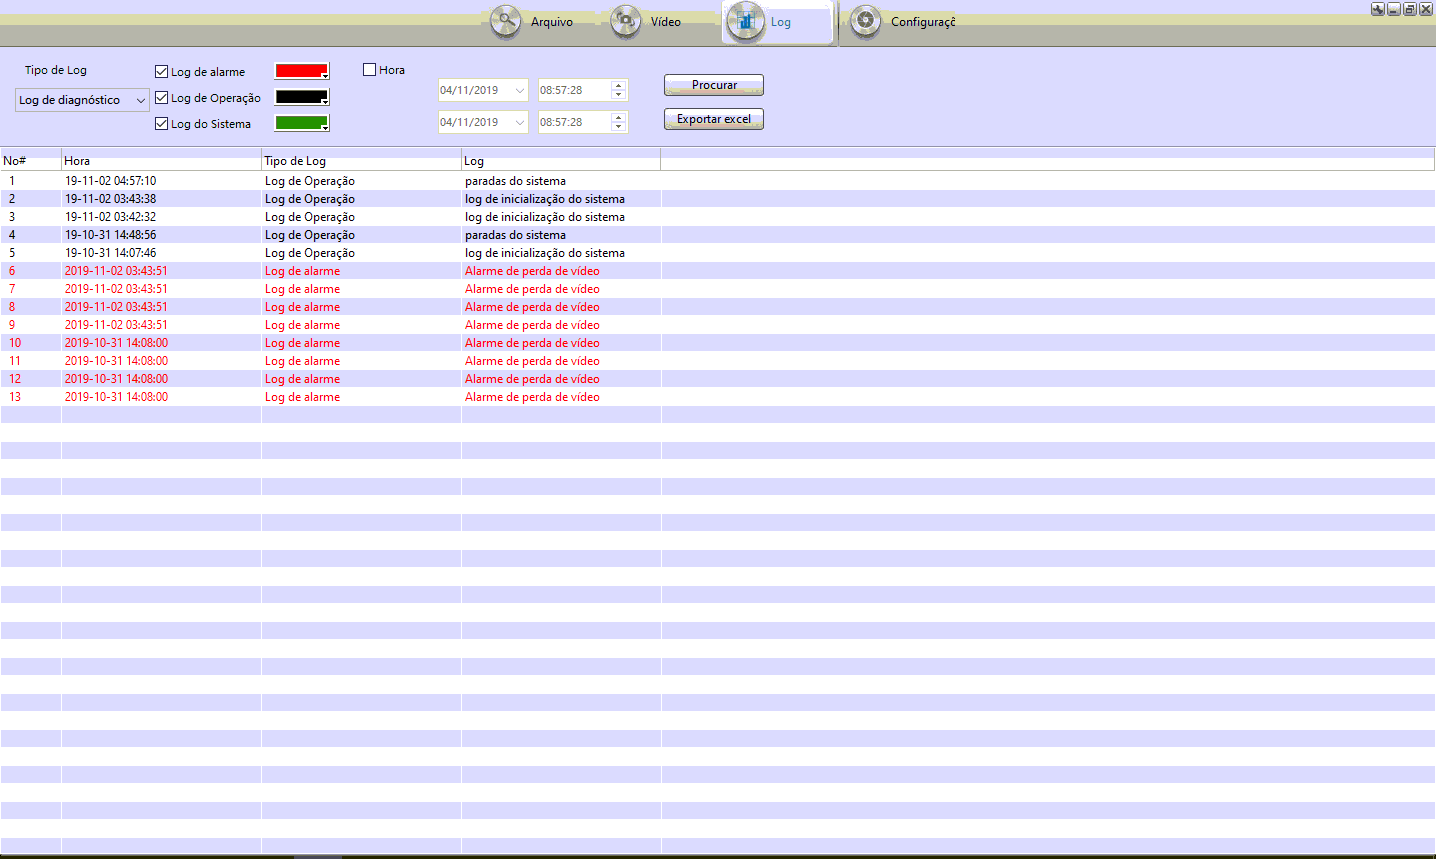Screen dimensions: 1436x859
Task: Open the red alarm log color swatch
Action: pos(301,71)
